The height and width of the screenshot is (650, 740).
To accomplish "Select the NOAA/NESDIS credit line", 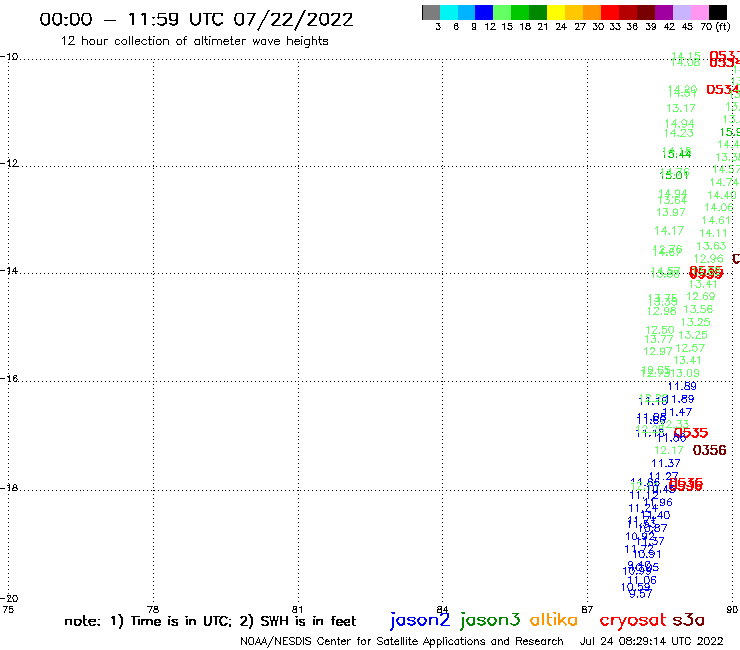I will click(402, 641).
